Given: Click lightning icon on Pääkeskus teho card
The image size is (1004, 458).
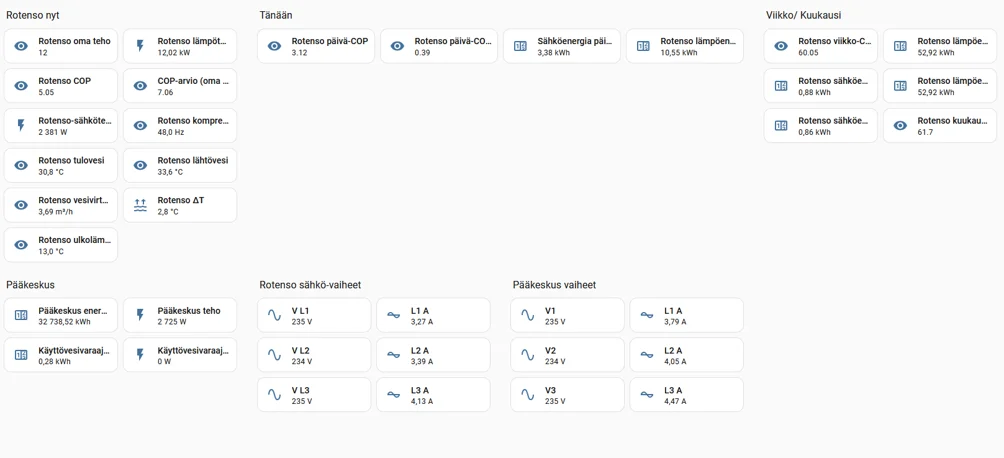Looking at the screenshot, I should coord(140,315).
